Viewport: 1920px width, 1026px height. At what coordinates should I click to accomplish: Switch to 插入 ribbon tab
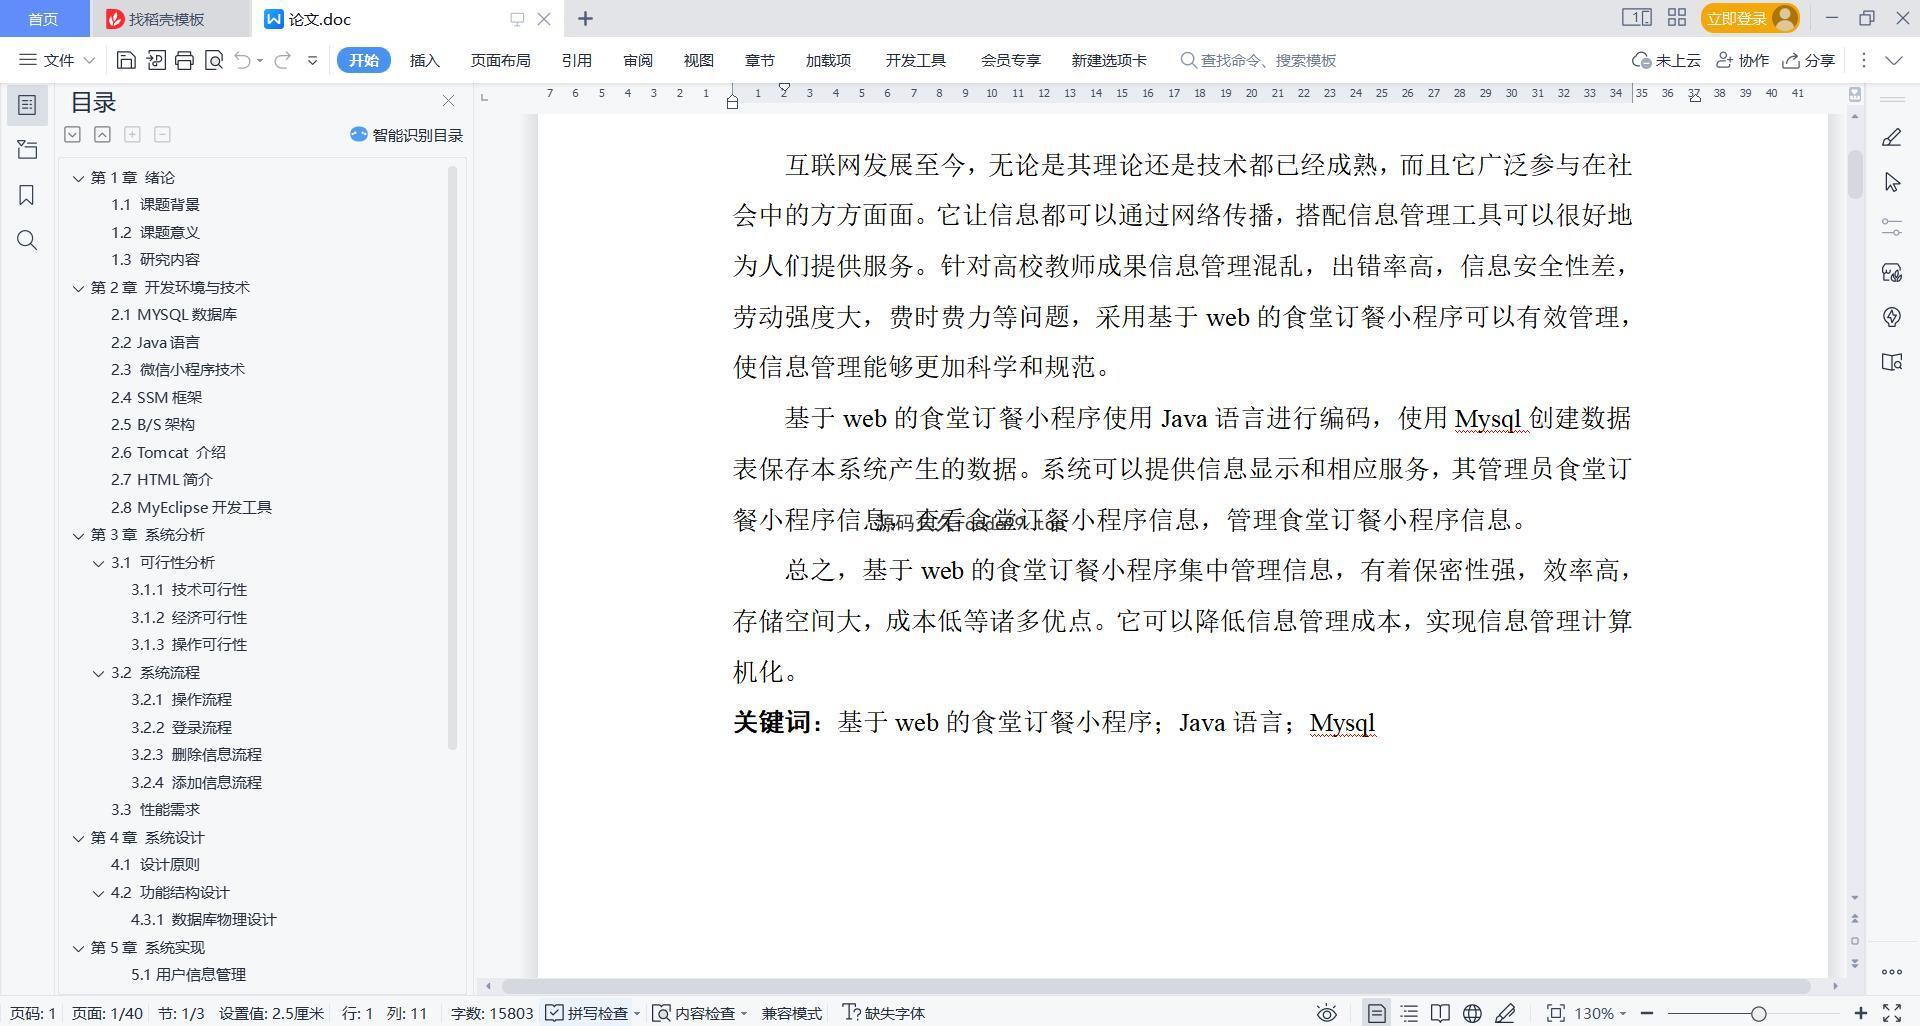(x=424, y=60)
